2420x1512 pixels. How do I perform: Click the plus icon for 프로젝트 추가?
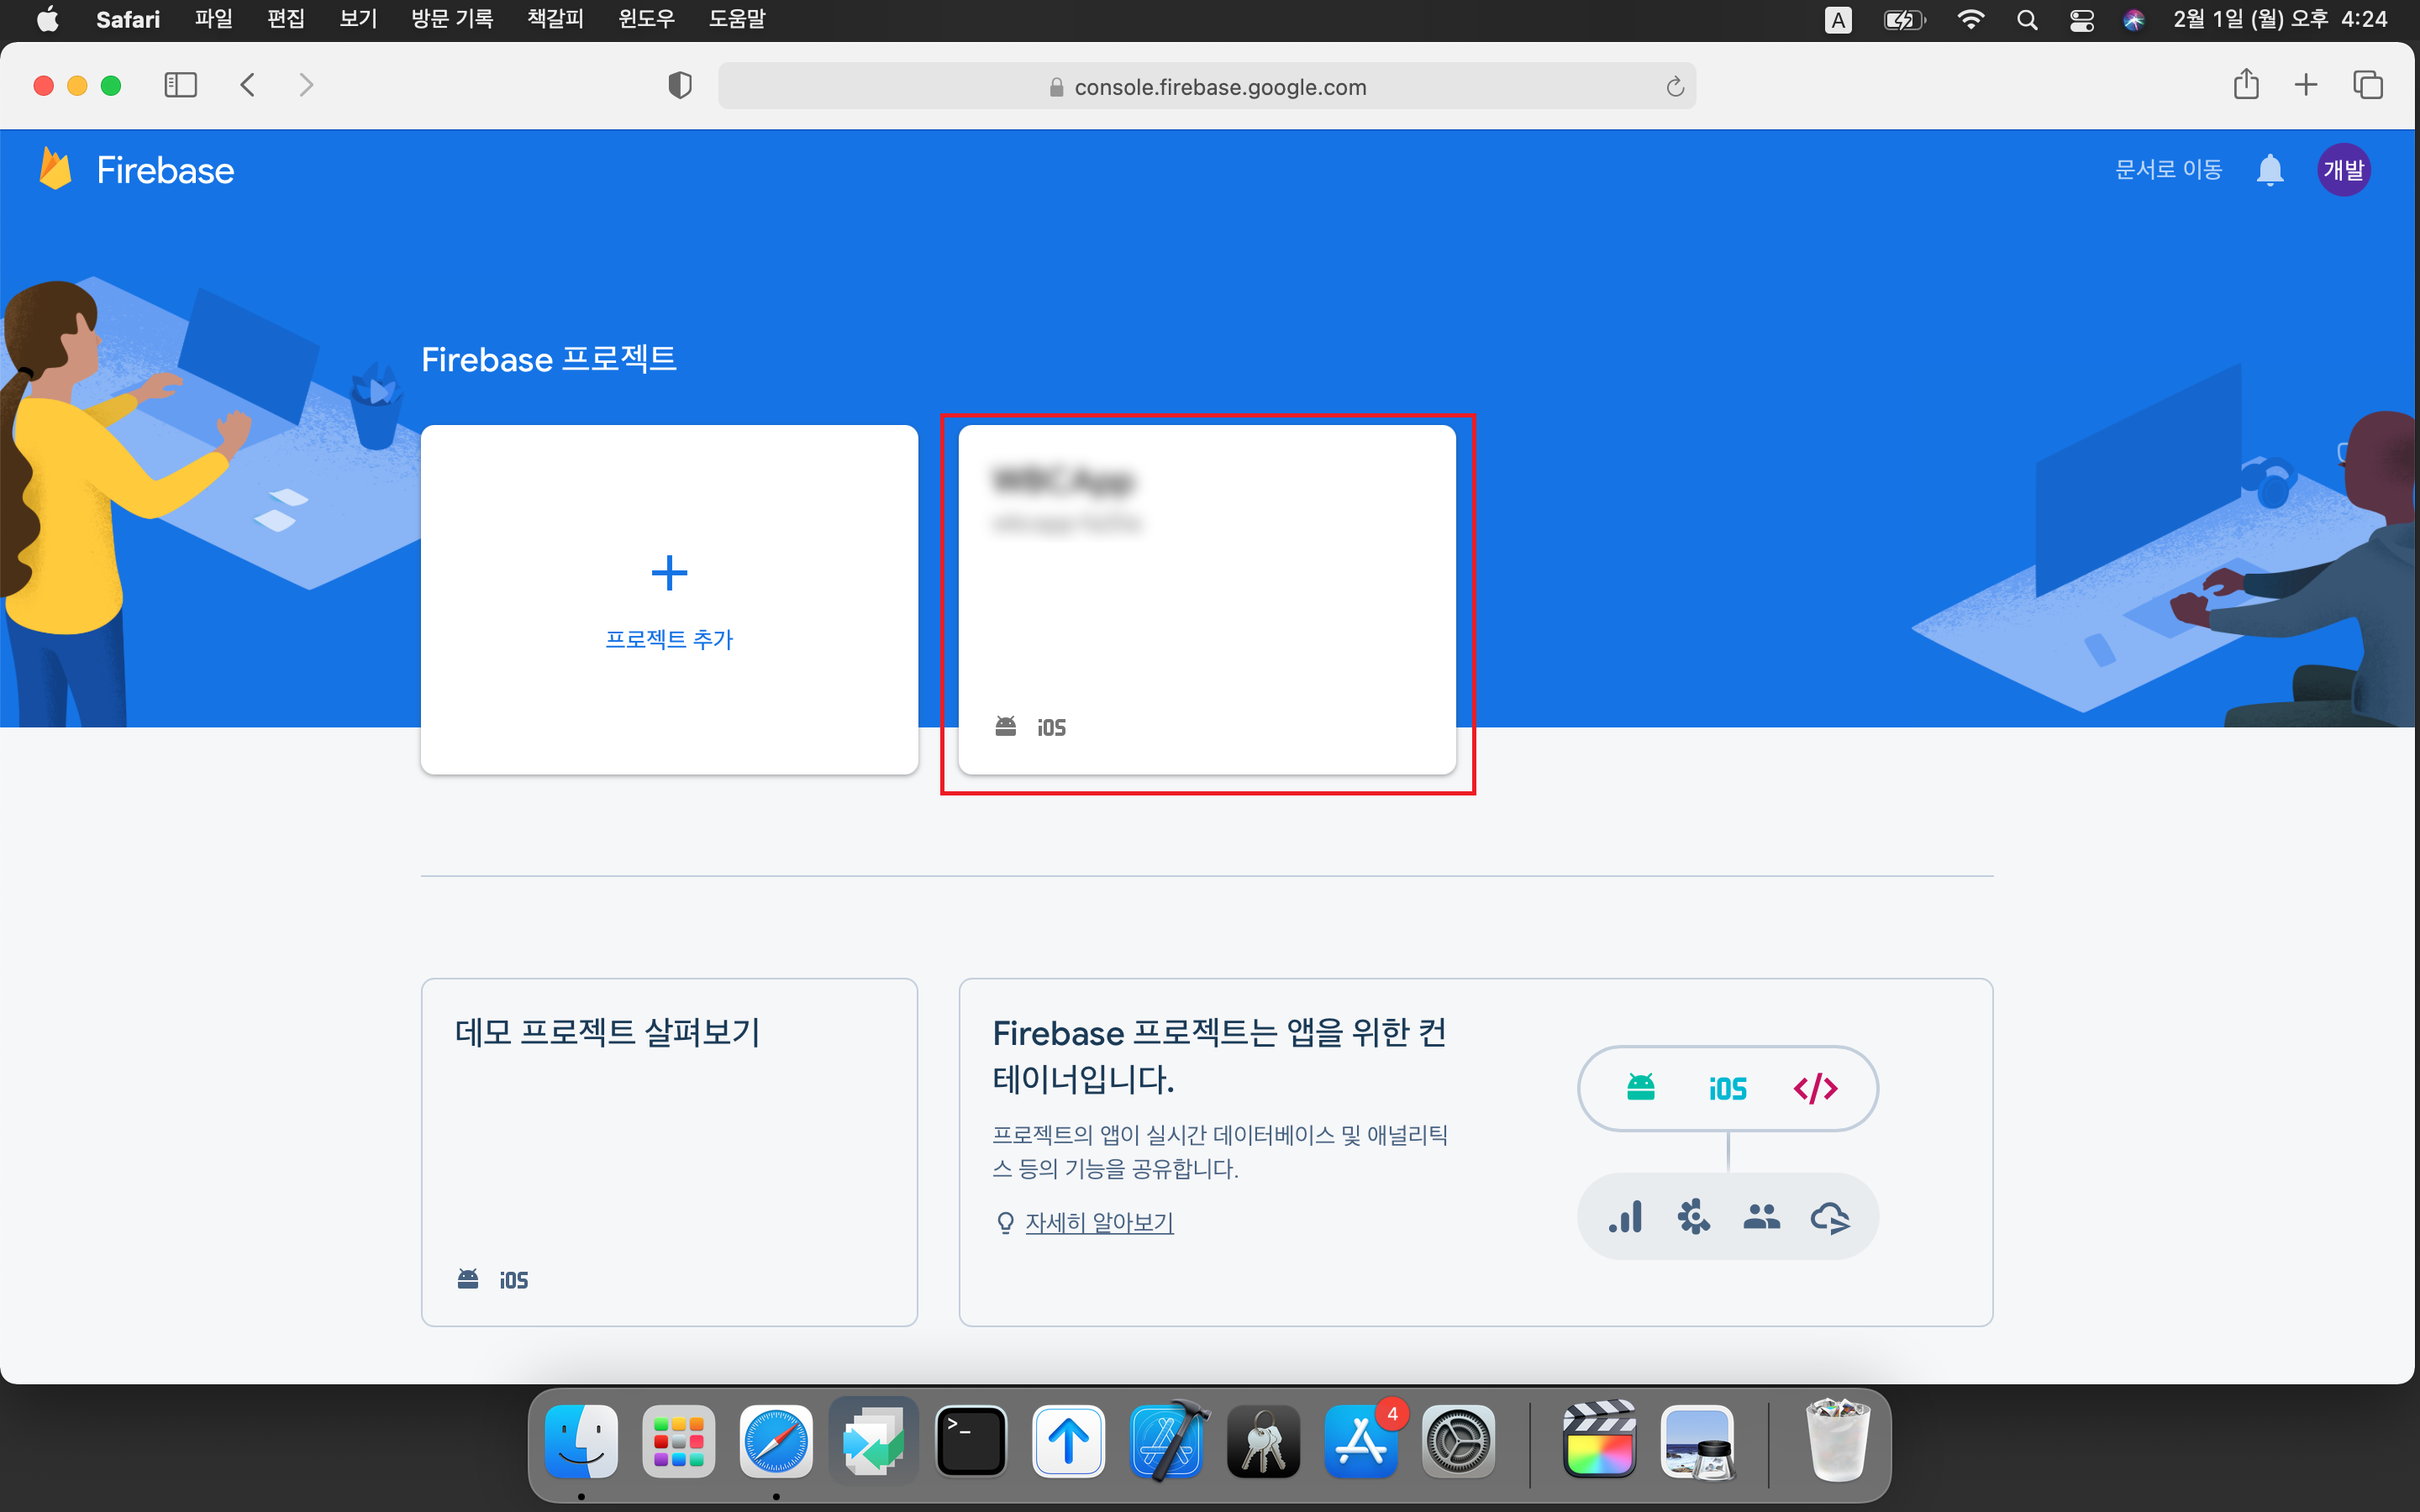(669, 573)
